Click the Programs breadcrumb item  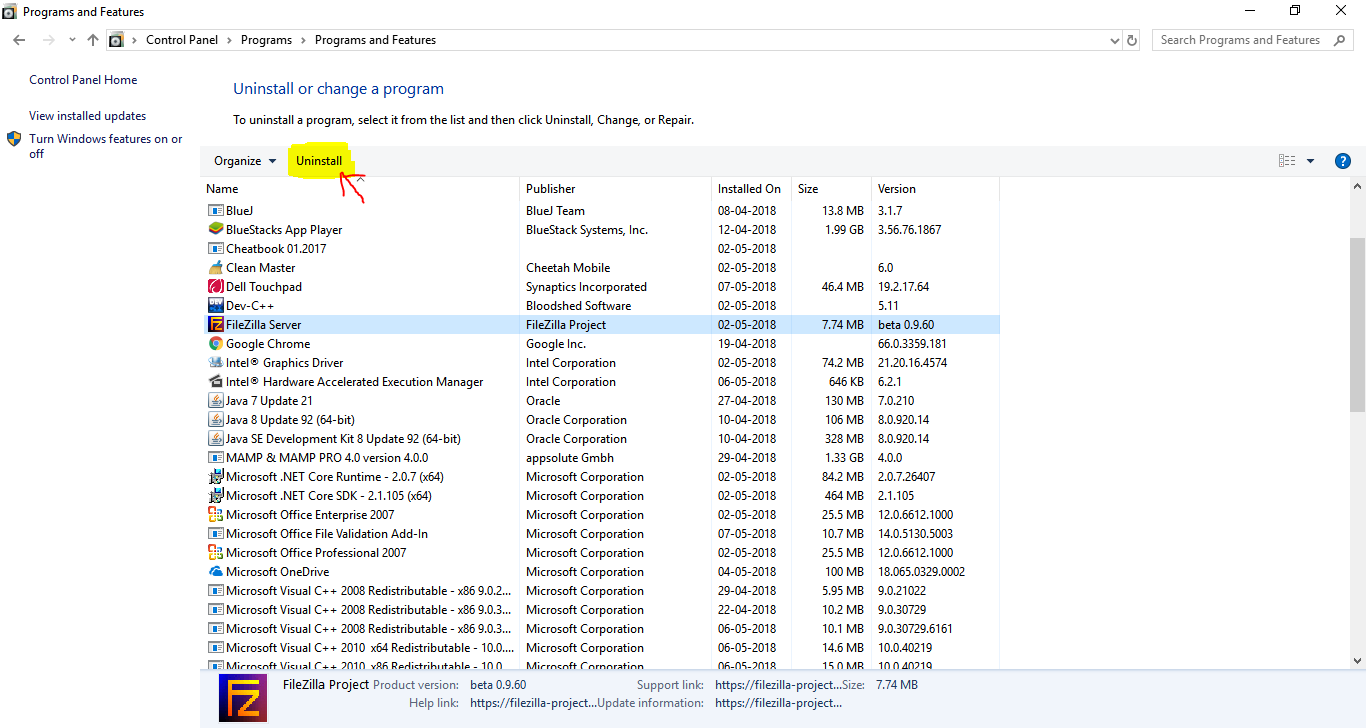[266, 40]
